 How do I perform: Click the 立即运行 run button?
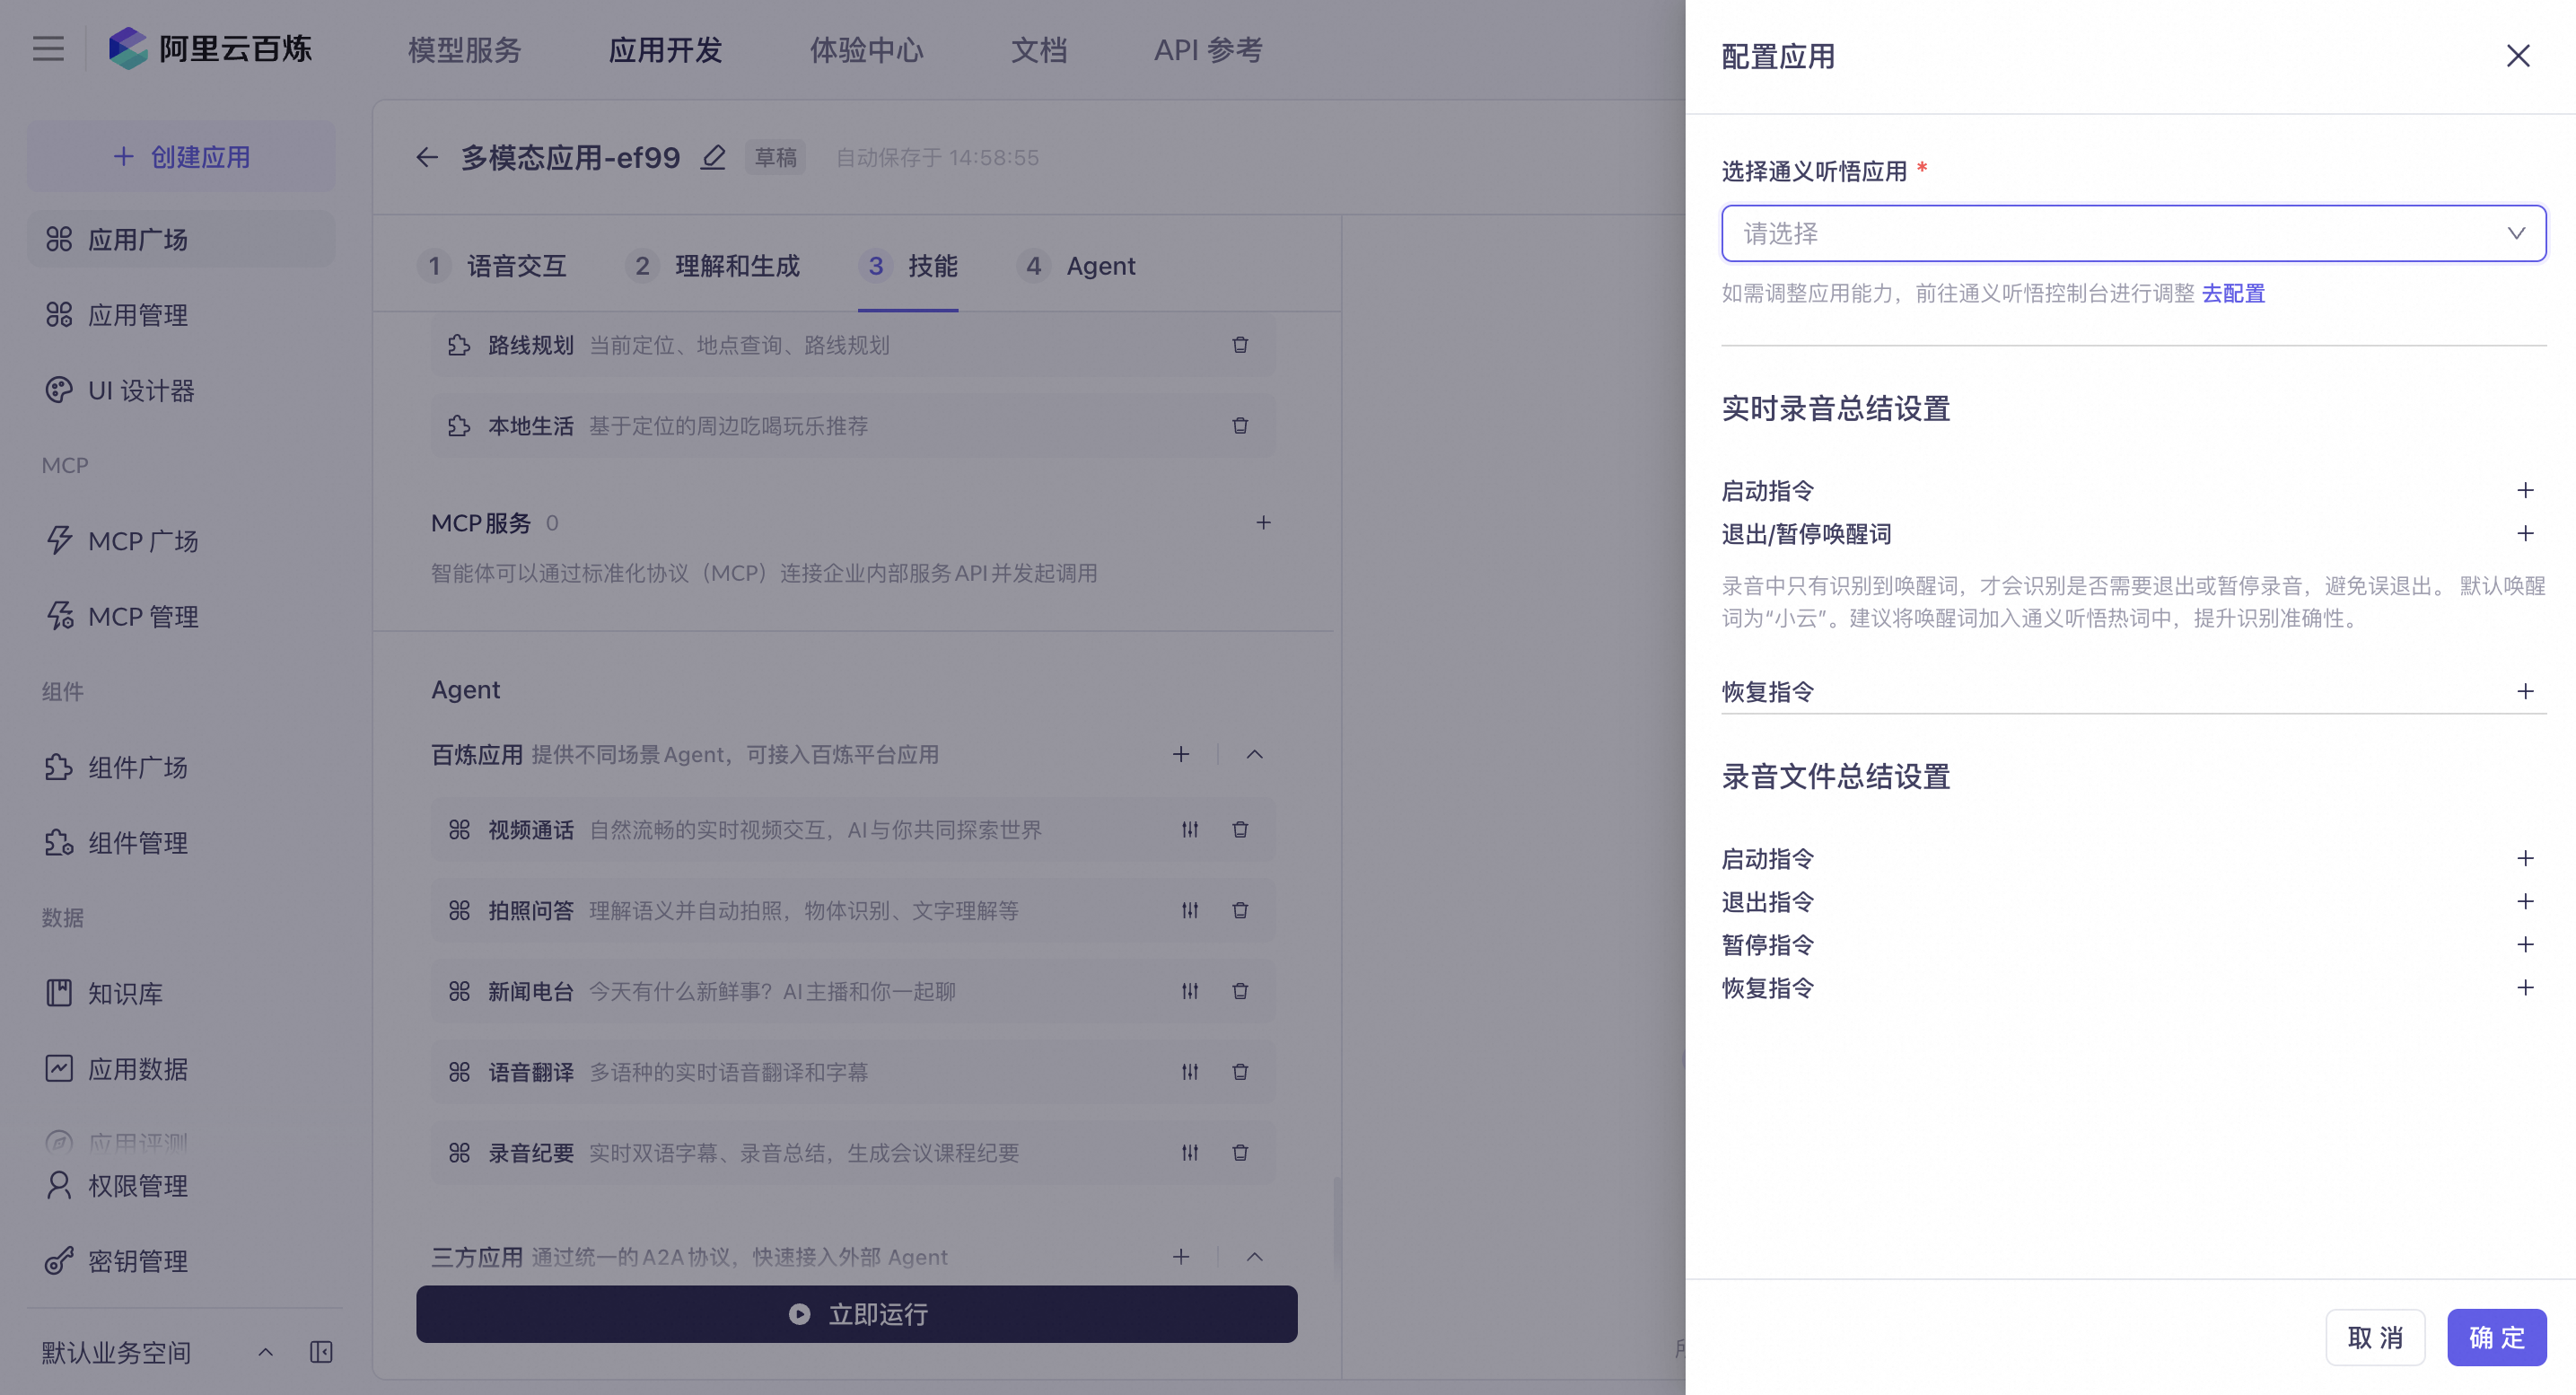pyautogui.click(x=856, y=1313)
